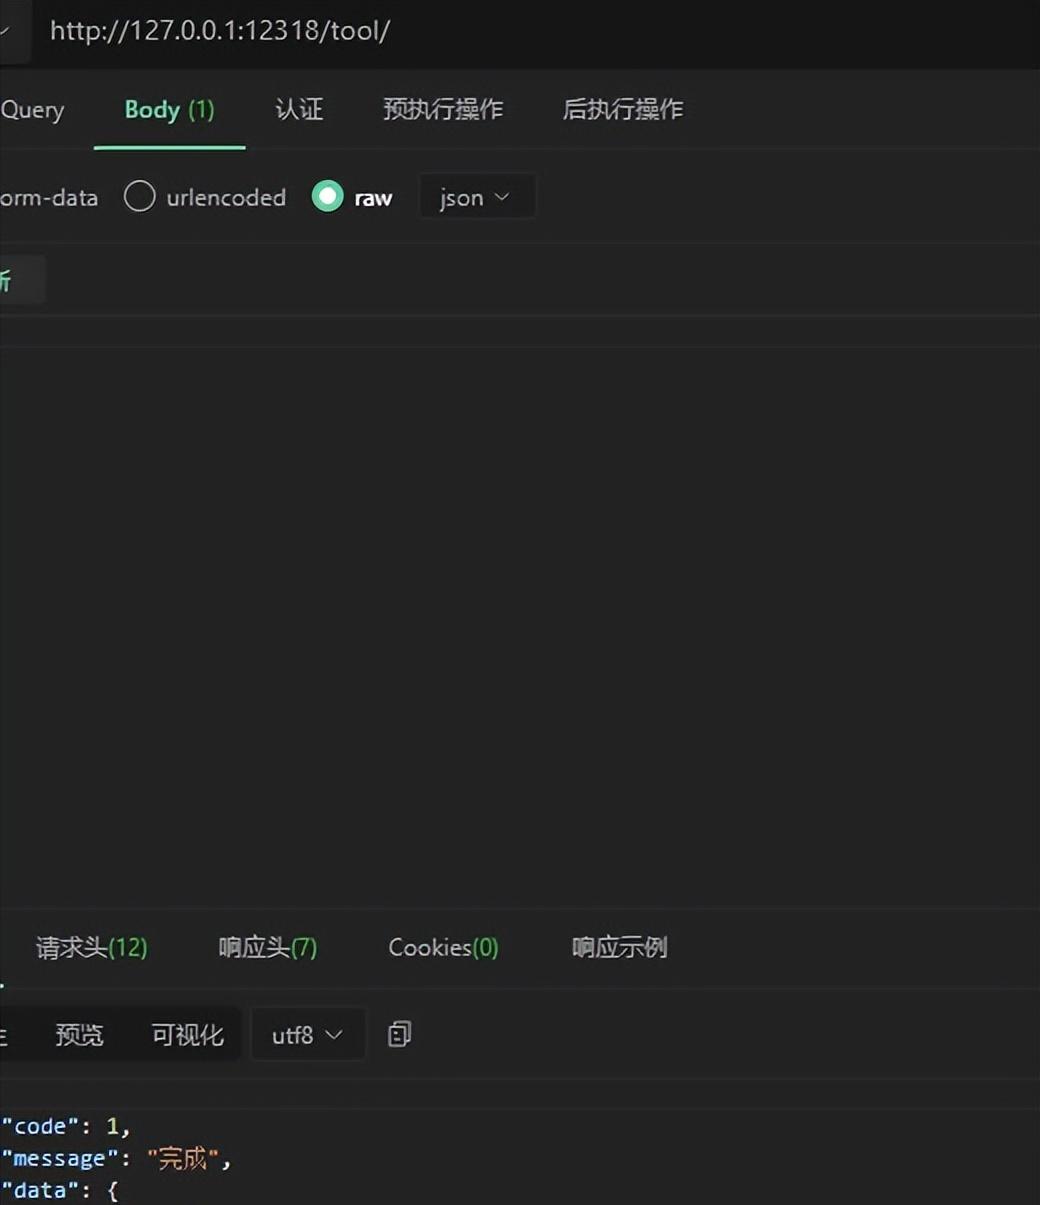Screen dimensions: 1040x1205
Task: Switch response view to 预览
Action: [79, 1035]
